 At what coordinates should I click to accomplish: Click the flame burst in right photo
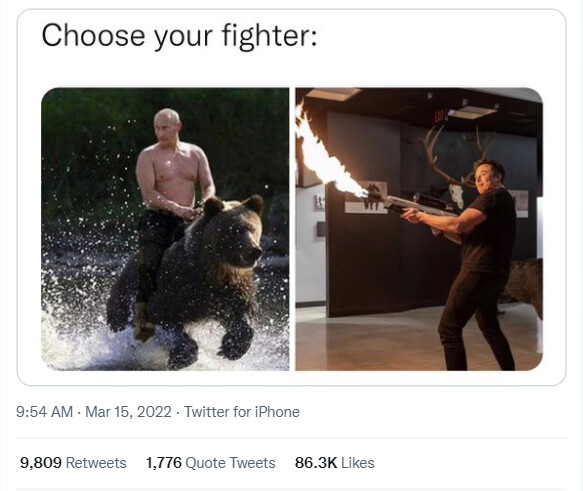[x=325, y=154]
